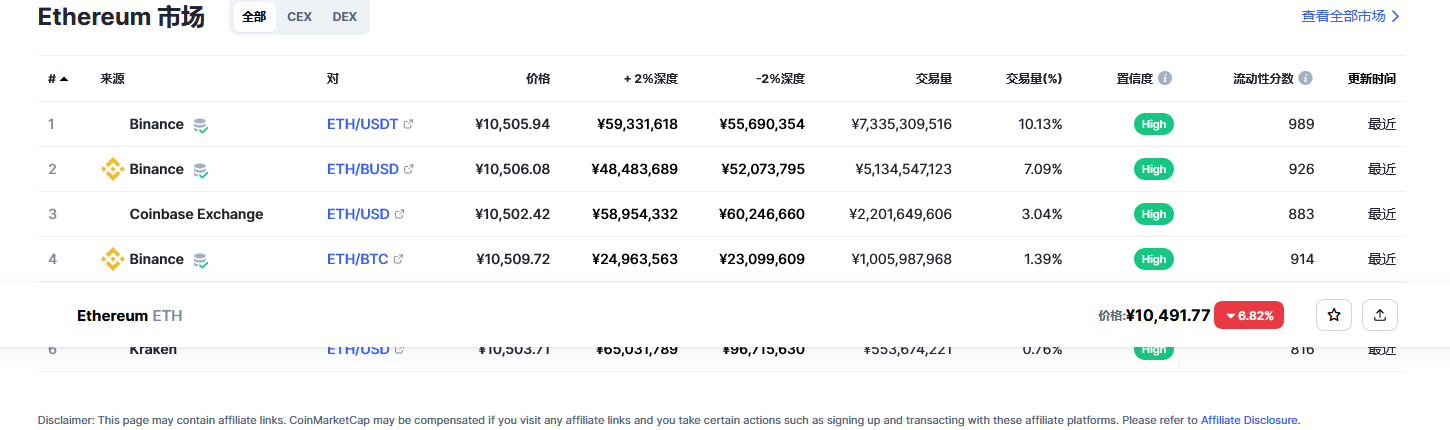Viewport: 1450px width, 430px height.
Task: Click external link icon beside ETH/BTC
Action: click(x=398, y=259)
